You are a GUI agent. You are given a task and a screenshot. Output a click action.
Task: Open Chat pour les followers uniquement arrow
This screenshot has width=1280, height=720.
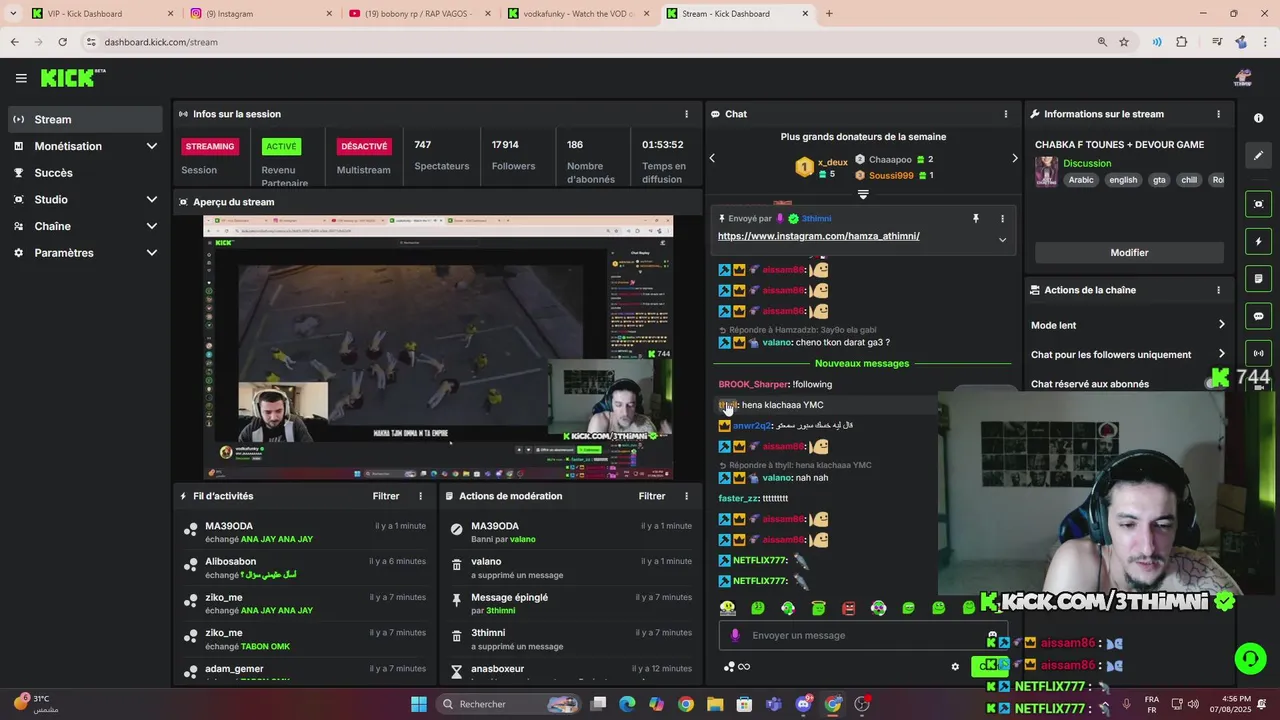pos(1221,354)
